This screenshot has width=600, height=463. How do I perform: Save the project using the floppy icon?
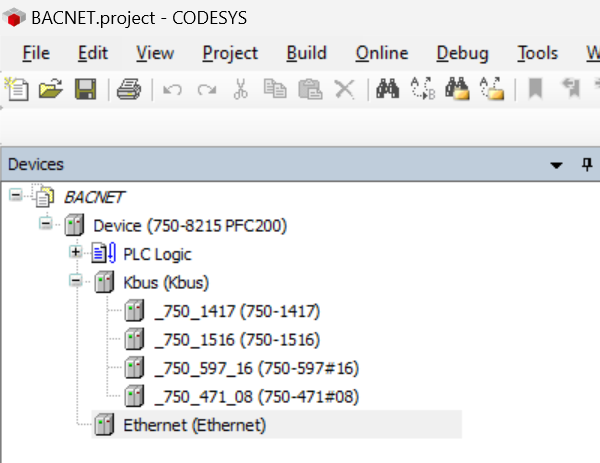(85, 89)
